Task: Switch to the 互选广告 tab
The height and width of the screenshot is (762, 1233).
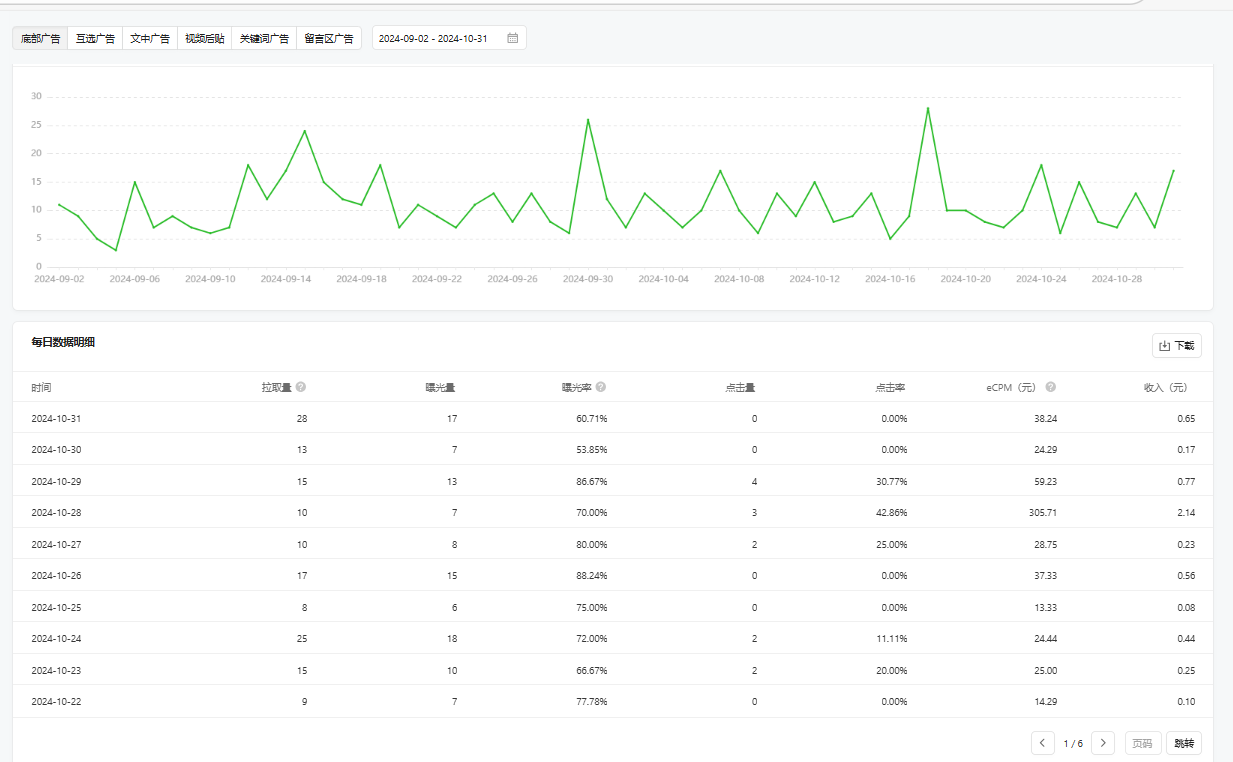Action: (95, 39)
